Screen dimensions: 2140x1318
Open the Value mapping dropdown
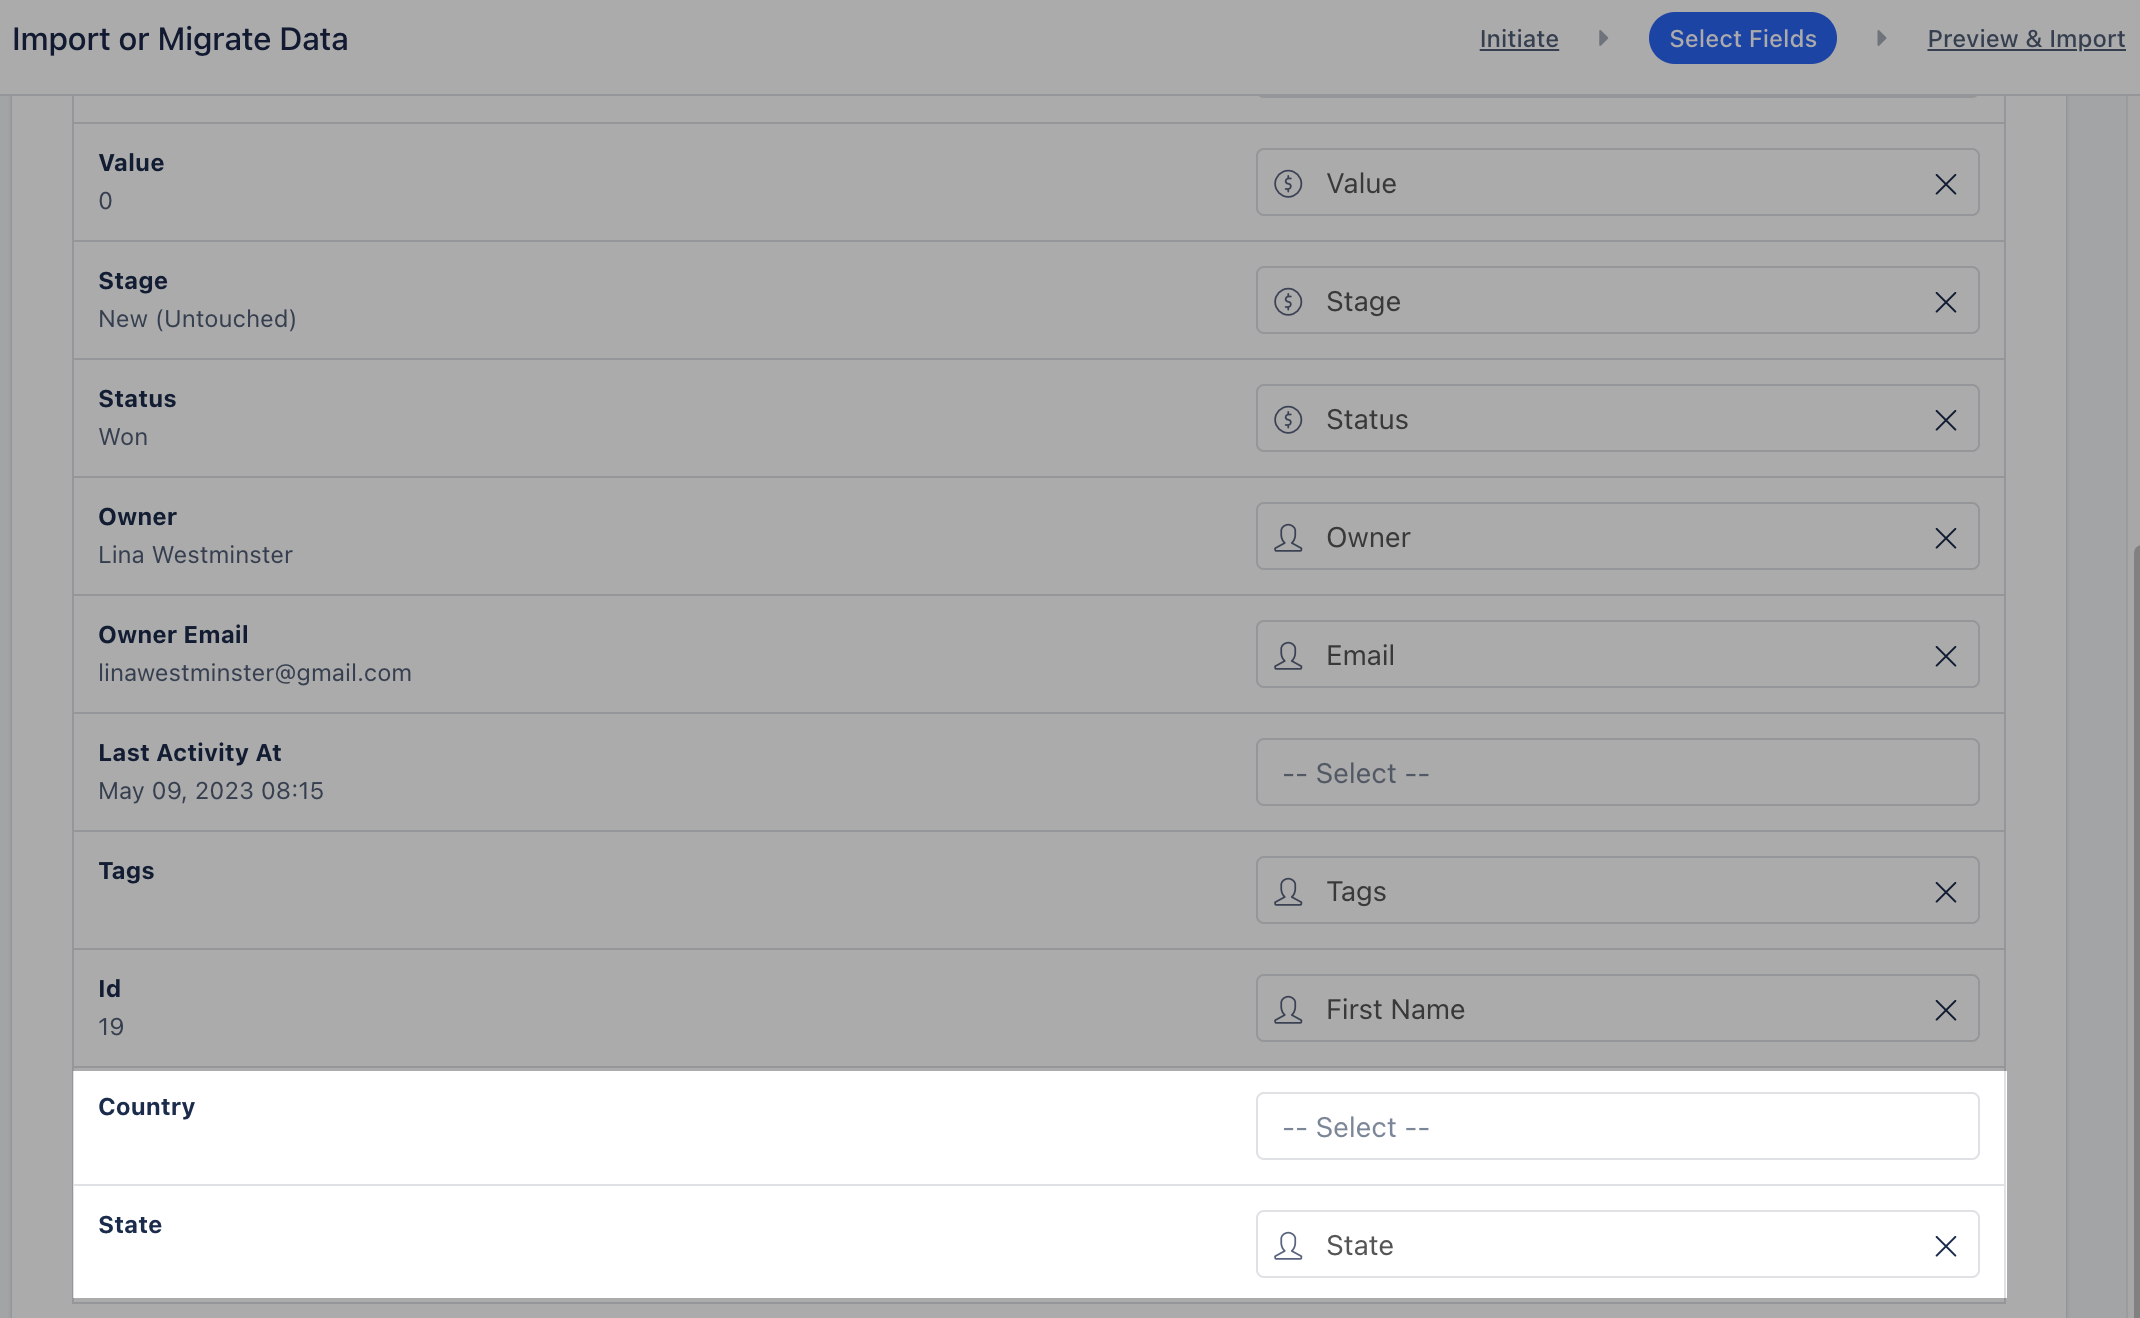[1617, 182]
